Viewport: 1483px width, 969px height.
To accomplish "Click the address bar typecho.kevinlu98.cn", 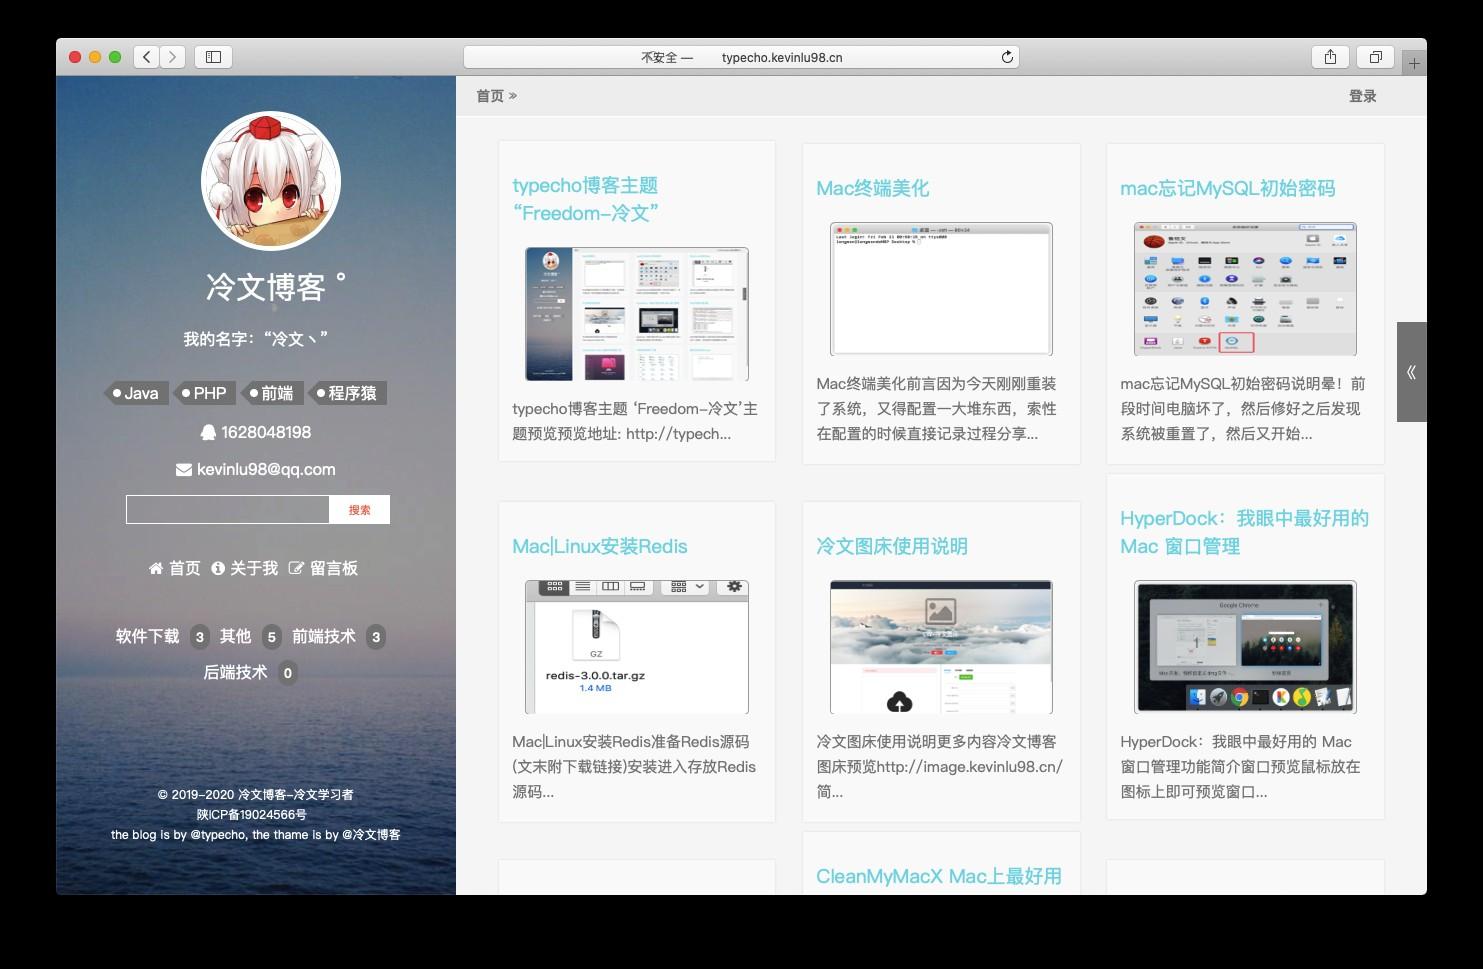I will 741,57.
